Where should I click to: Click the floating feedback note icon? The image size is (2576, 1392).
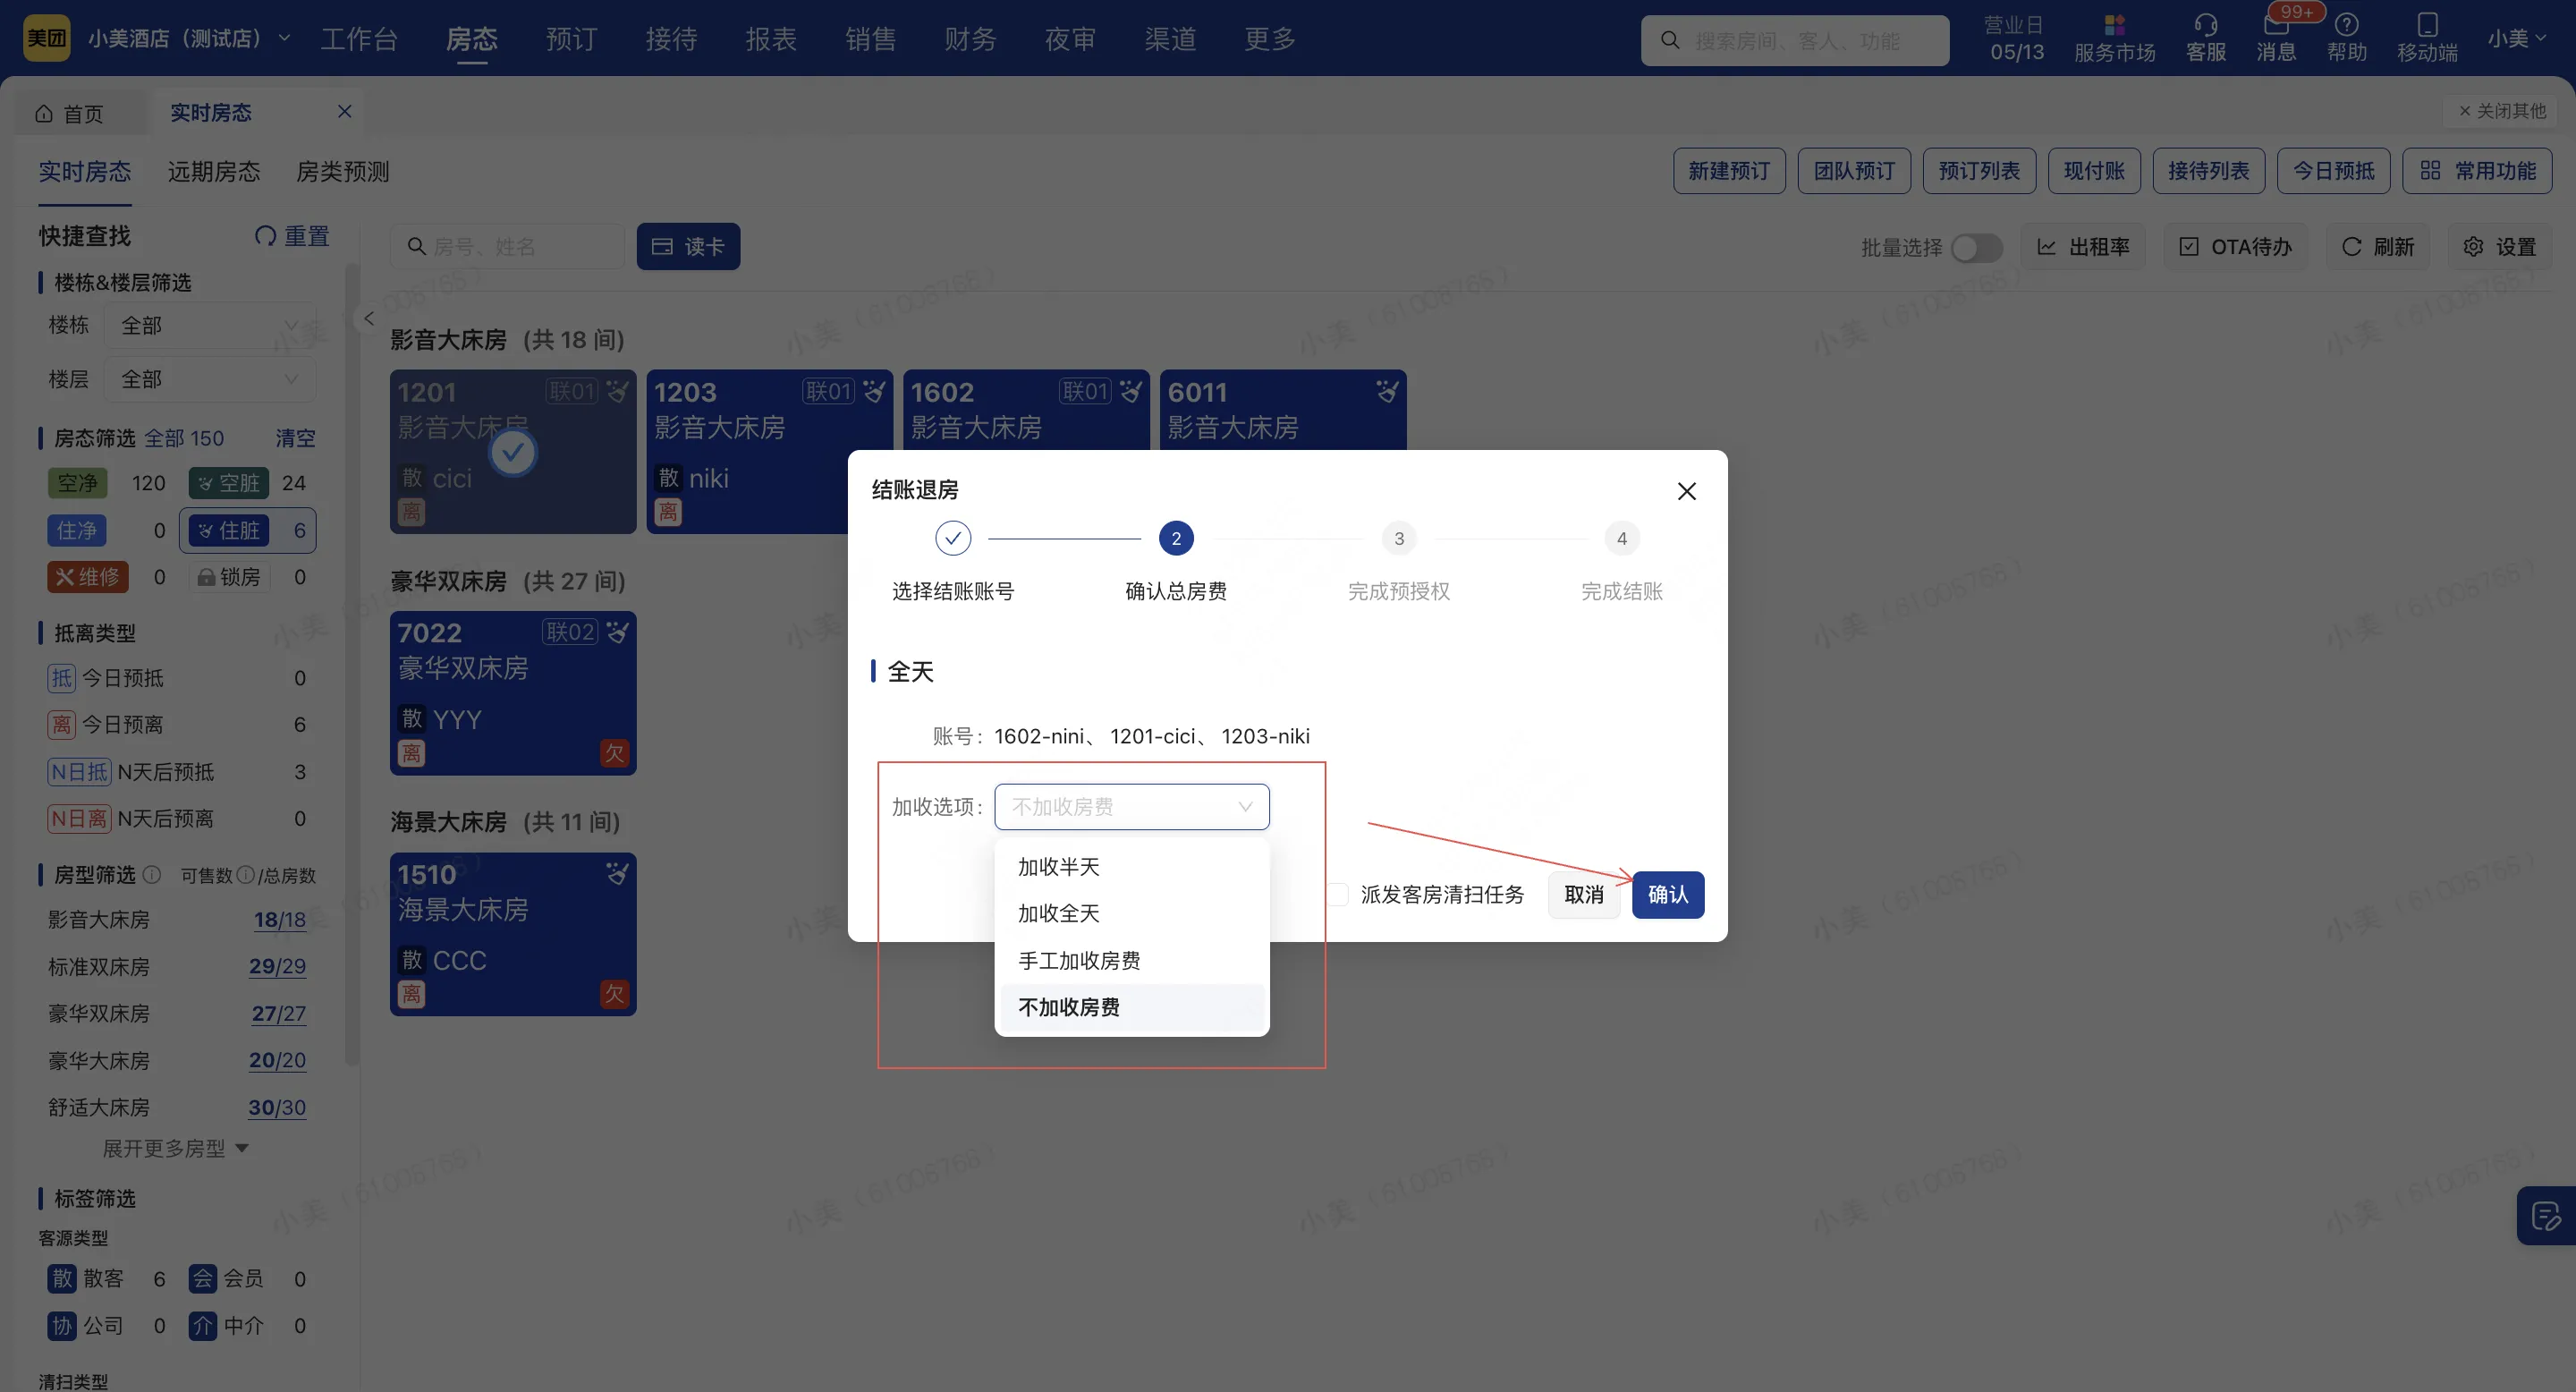pyautogui.click(x=2545, y=1216)
